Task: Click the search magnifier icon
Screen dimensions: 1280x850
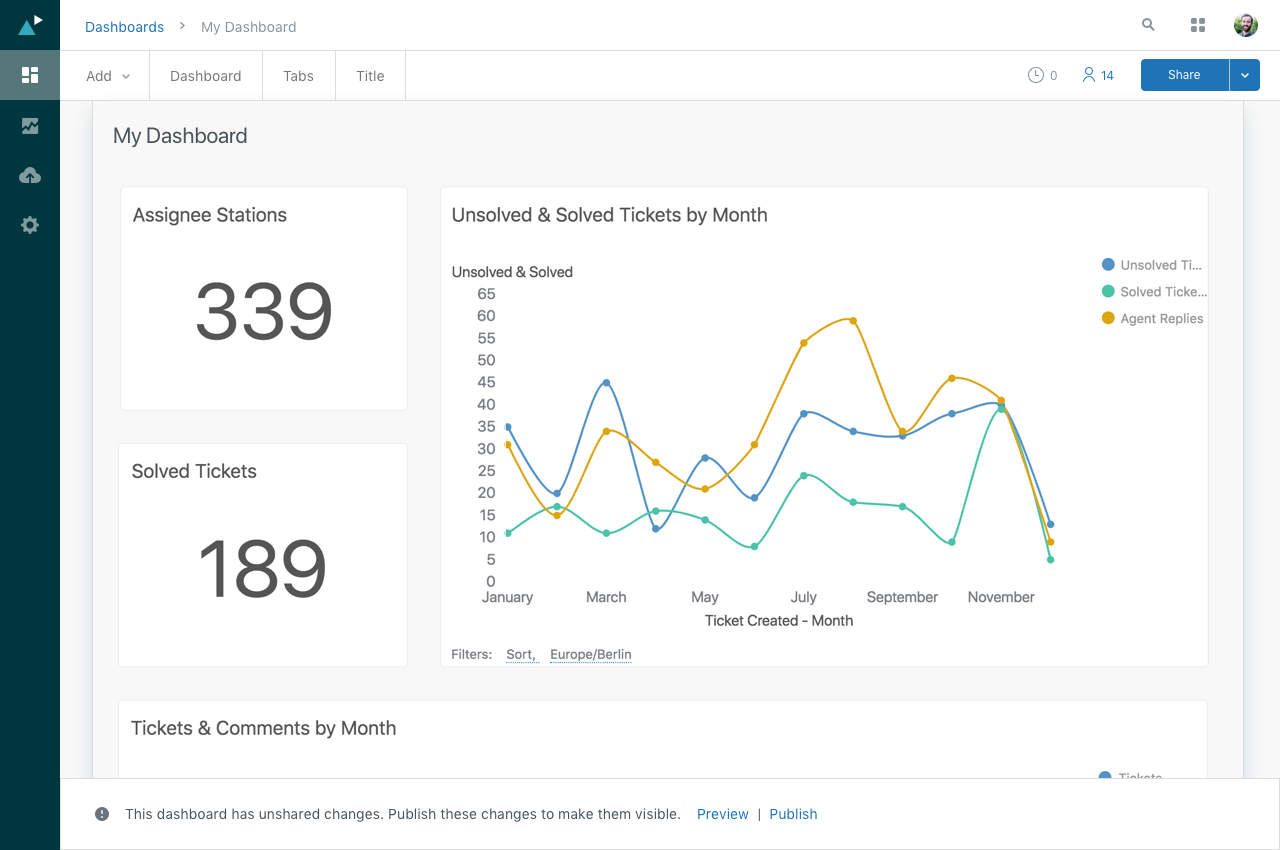Action: pyautogui.click(x=1148, y=25)
